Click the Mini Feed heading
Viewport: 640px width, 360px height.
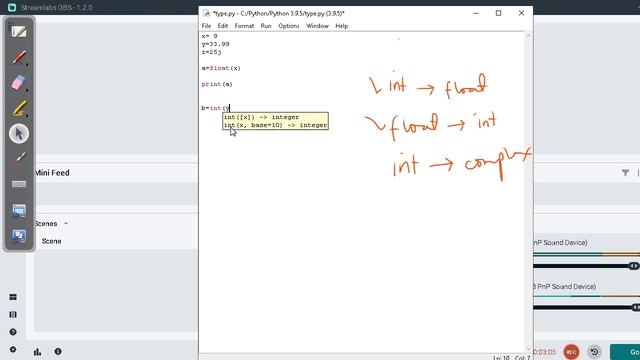point(52,173)
